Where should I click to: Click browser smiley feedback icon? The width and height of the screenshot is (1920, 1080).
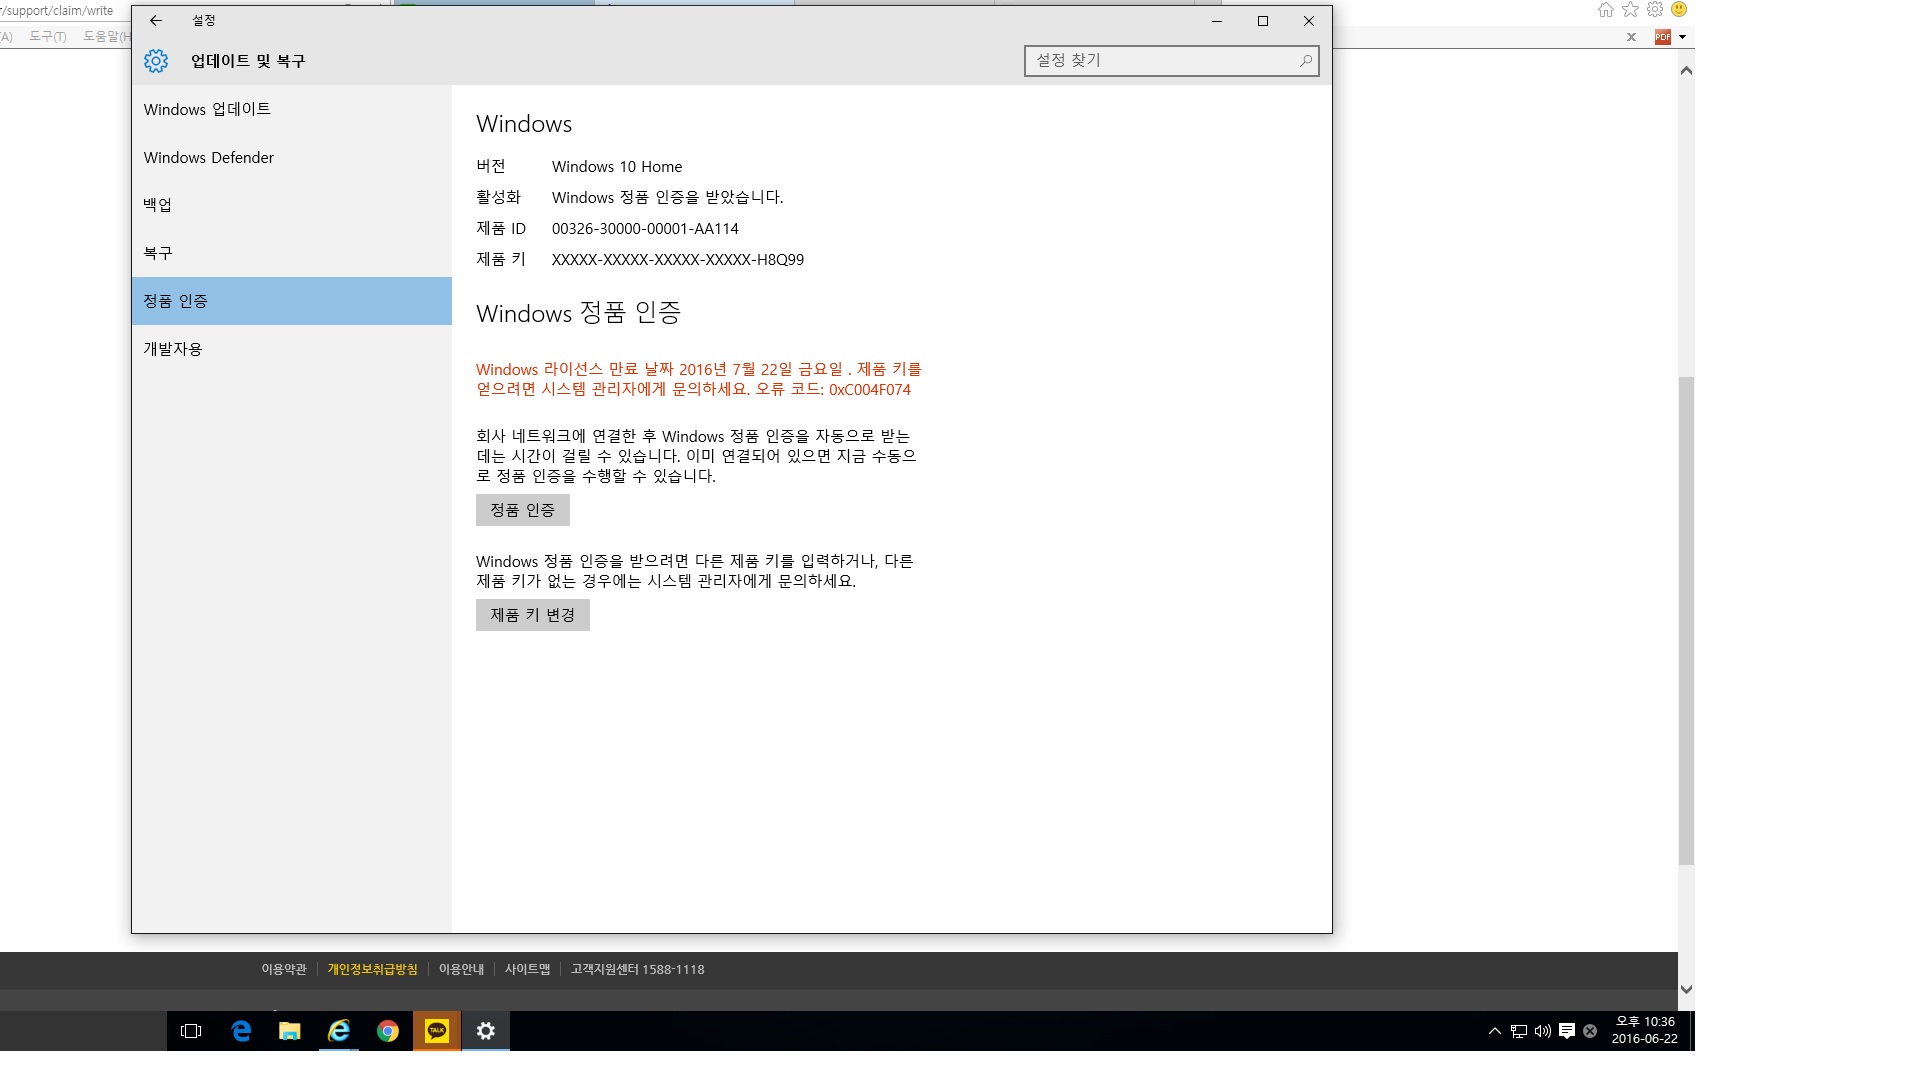[x=1680, y=10]
